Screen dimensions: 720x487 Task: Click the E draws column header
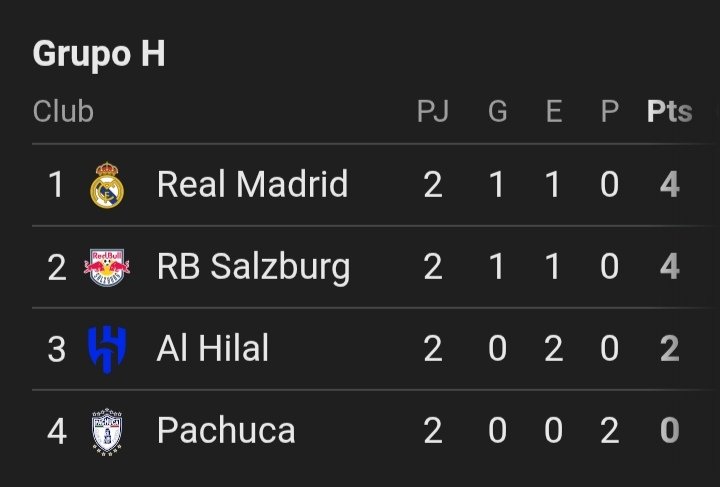554,112
